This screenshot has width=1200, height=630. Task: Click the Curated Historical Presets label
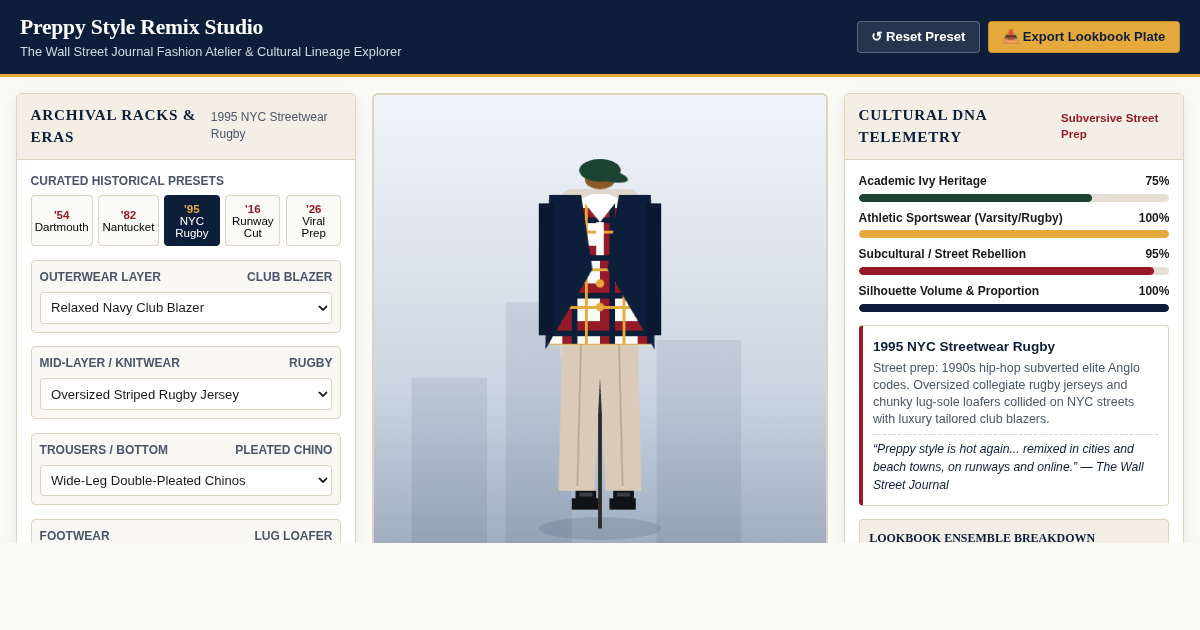click(127, 181)
